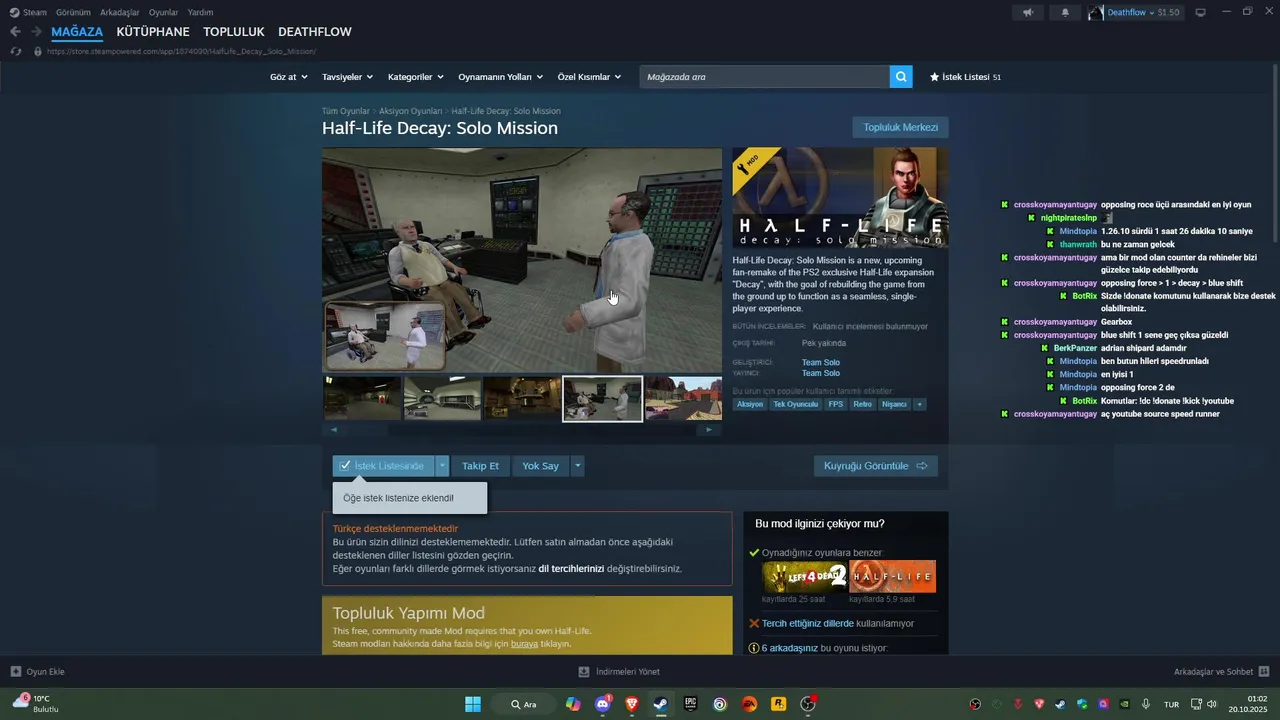Open the Göz at dropdown menu

pos(288,77)
